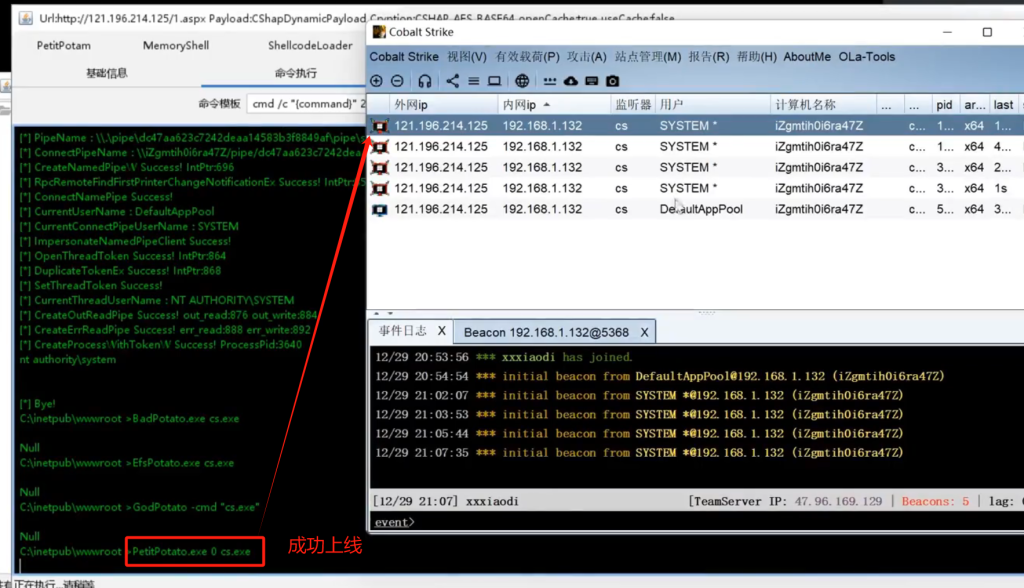Screen dimensions: 1024x588
Task: Switch to target view monitor icon
Action: coord(494,81)
